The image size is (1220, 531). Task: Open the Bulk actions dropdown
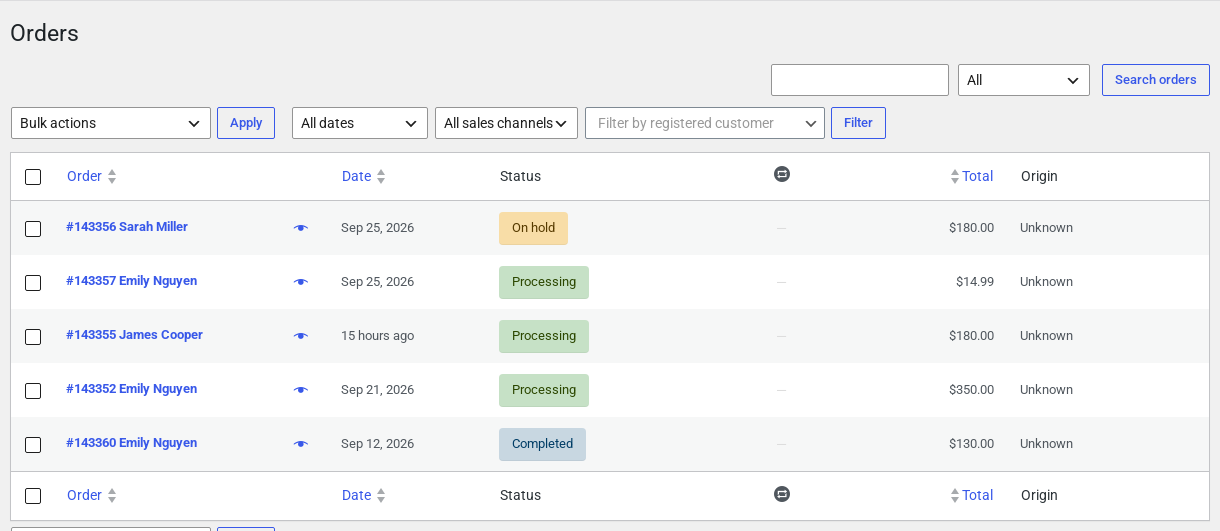[111, 123]
